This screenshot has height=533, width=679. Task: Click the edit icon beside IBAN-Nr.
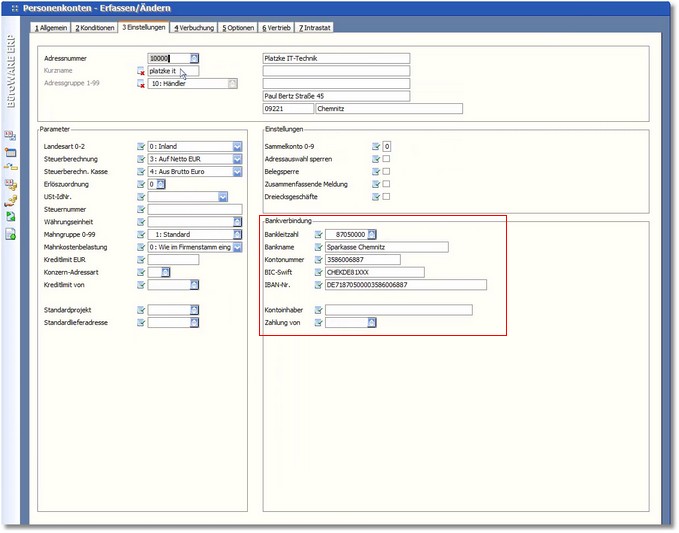[318, 284]
